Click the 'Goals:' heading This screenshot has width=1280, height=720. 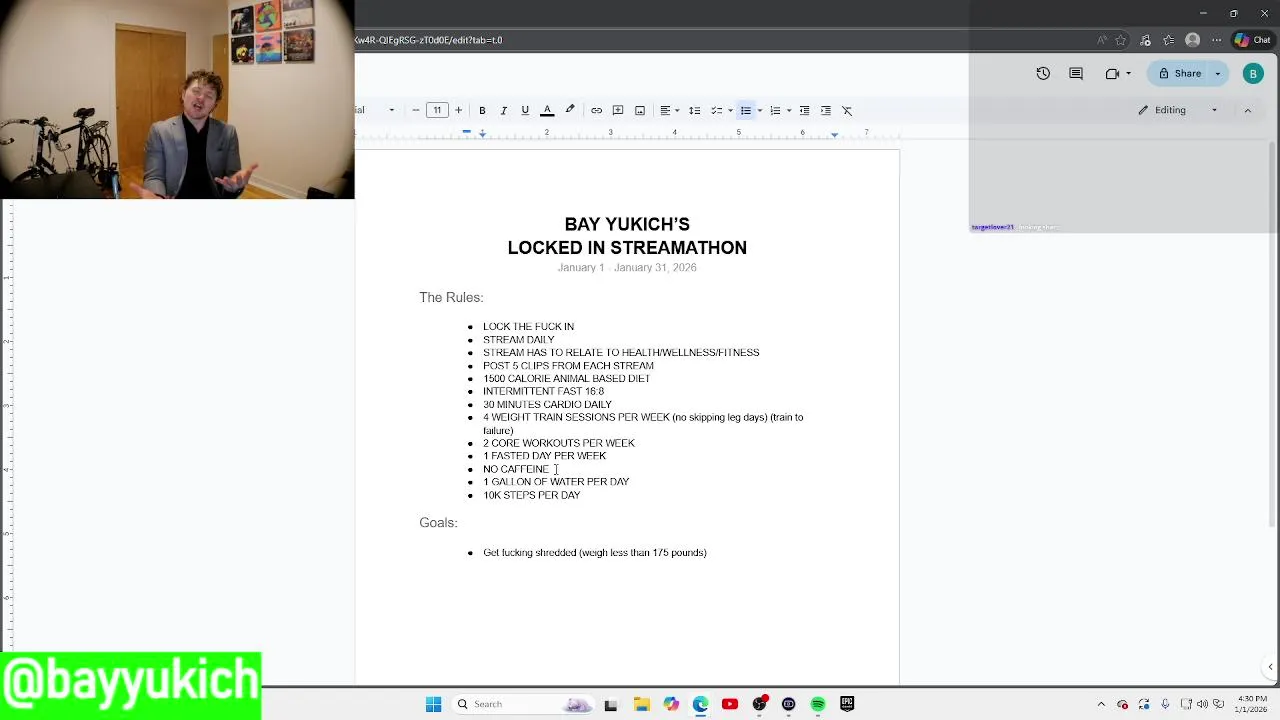[x=438, y=522]
